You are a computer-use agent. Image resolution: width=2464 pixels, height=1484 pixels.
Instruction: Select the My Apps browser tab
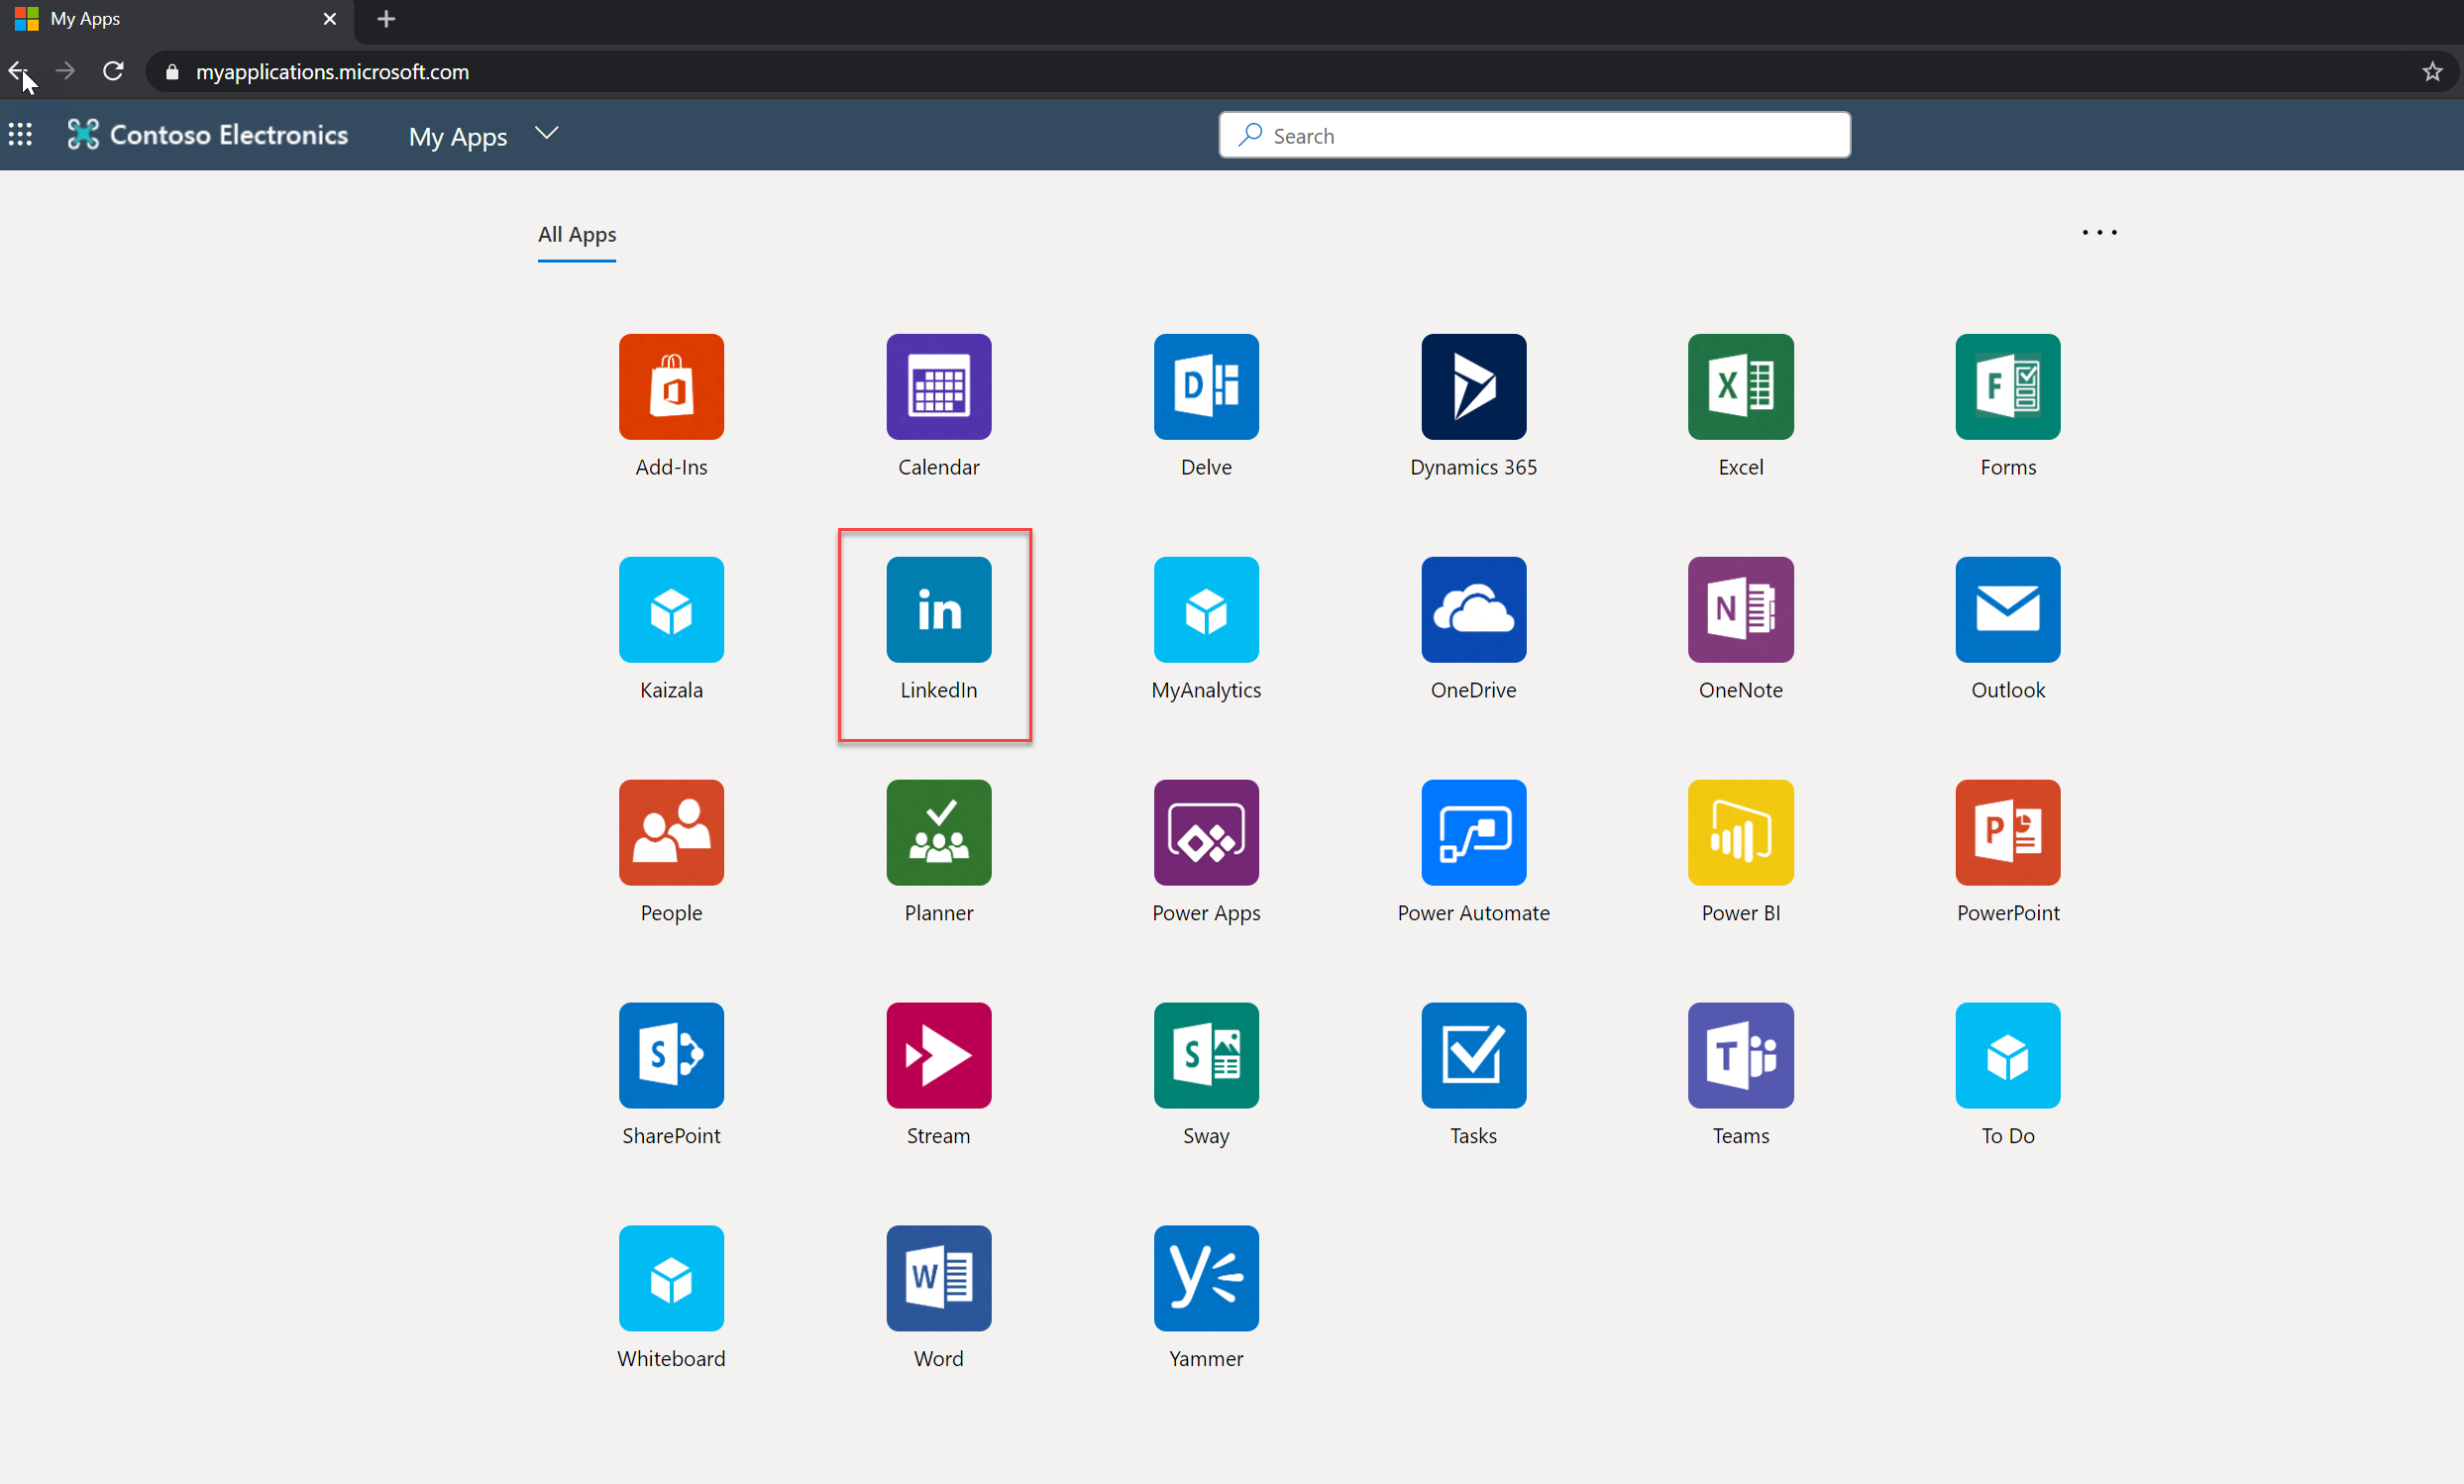(176, 19)
